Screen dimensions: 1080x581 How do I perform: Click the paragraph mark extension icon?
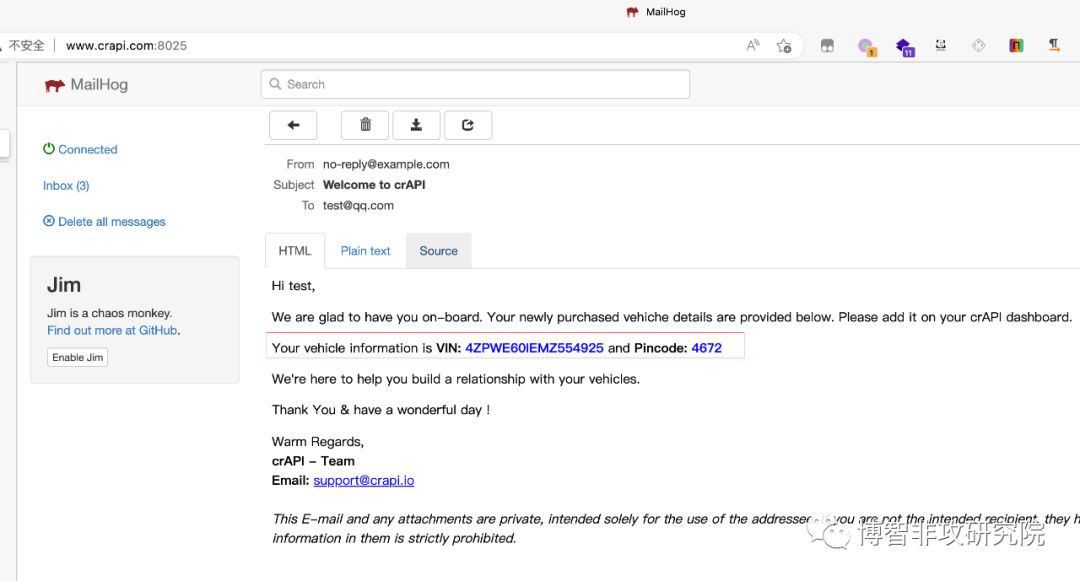point(1054,45)
